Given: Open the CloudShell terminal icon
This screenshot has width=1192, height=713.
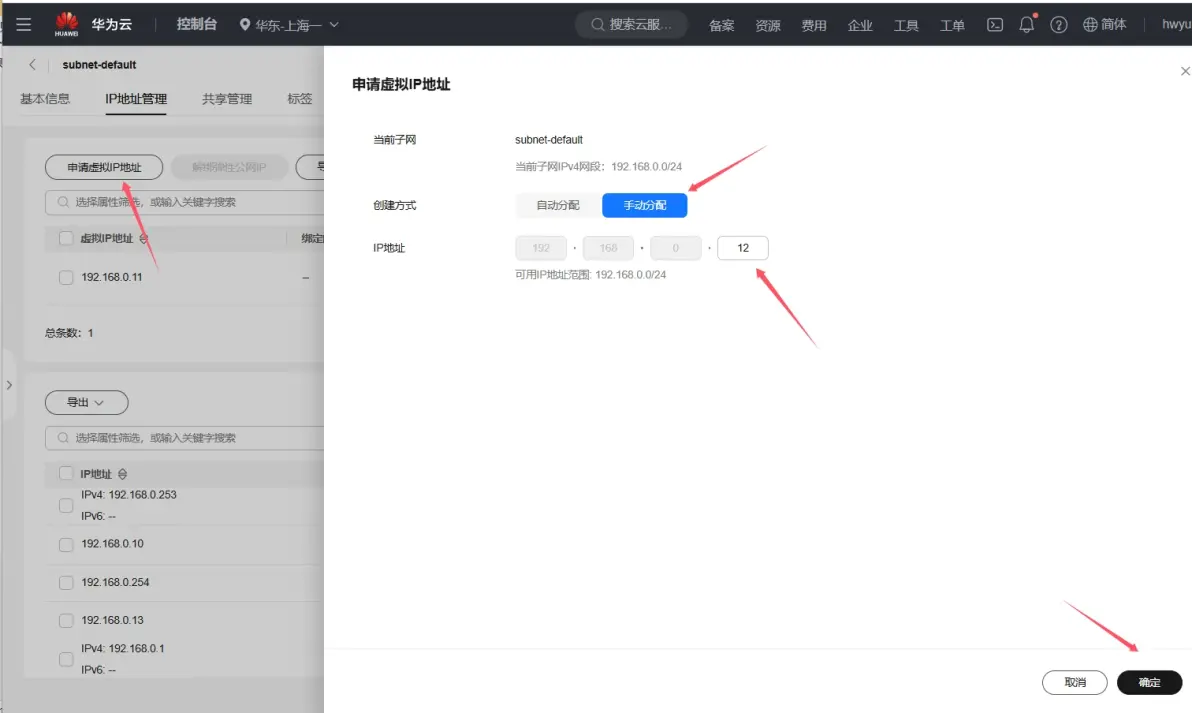Looking at the screenshot, I should [x=994, y=24].
